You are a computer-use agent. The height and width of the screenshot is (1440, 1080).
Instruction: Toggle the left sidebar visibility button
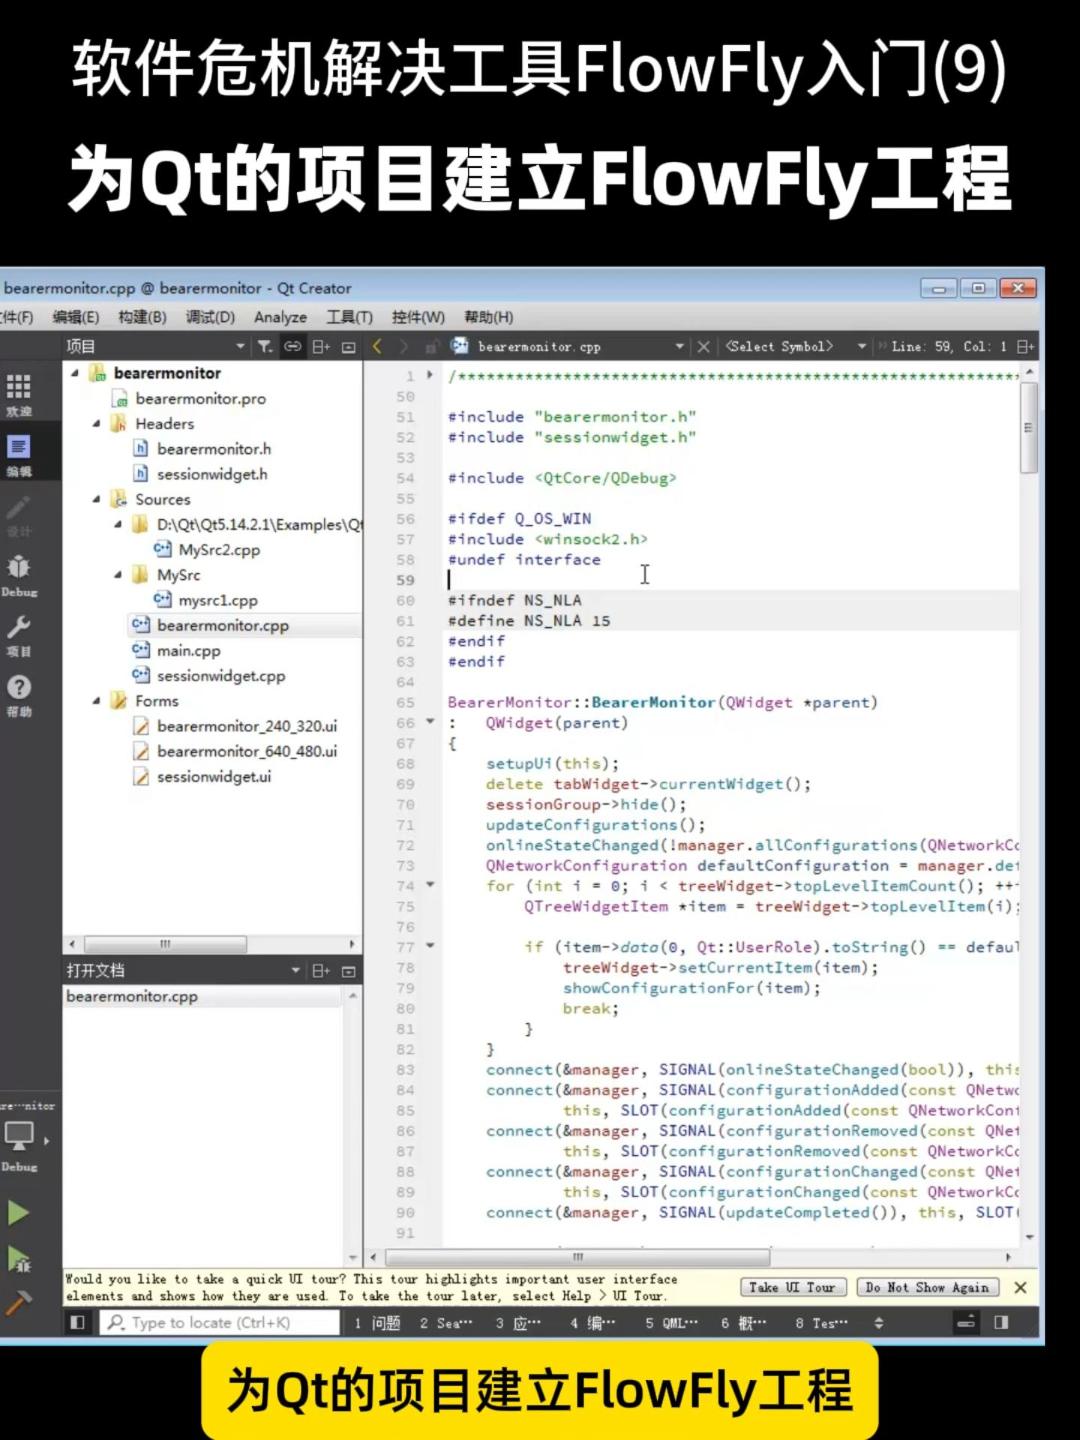click(x=77, y=1323)
